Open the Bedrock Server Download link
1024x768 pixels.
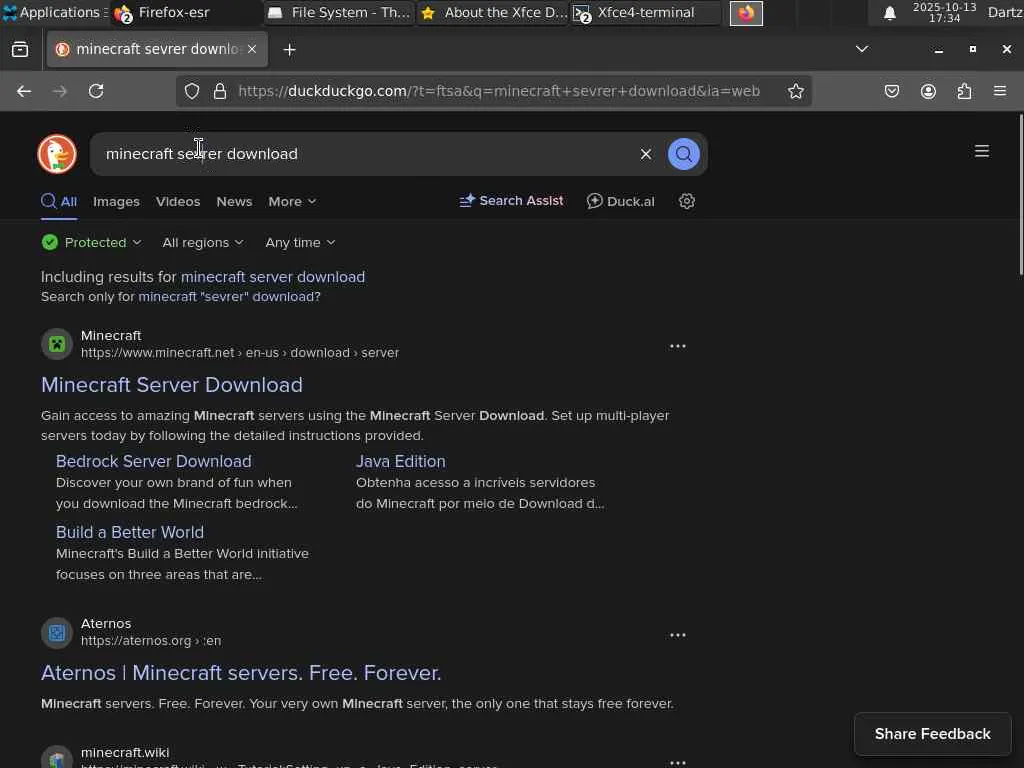point(153,461)
